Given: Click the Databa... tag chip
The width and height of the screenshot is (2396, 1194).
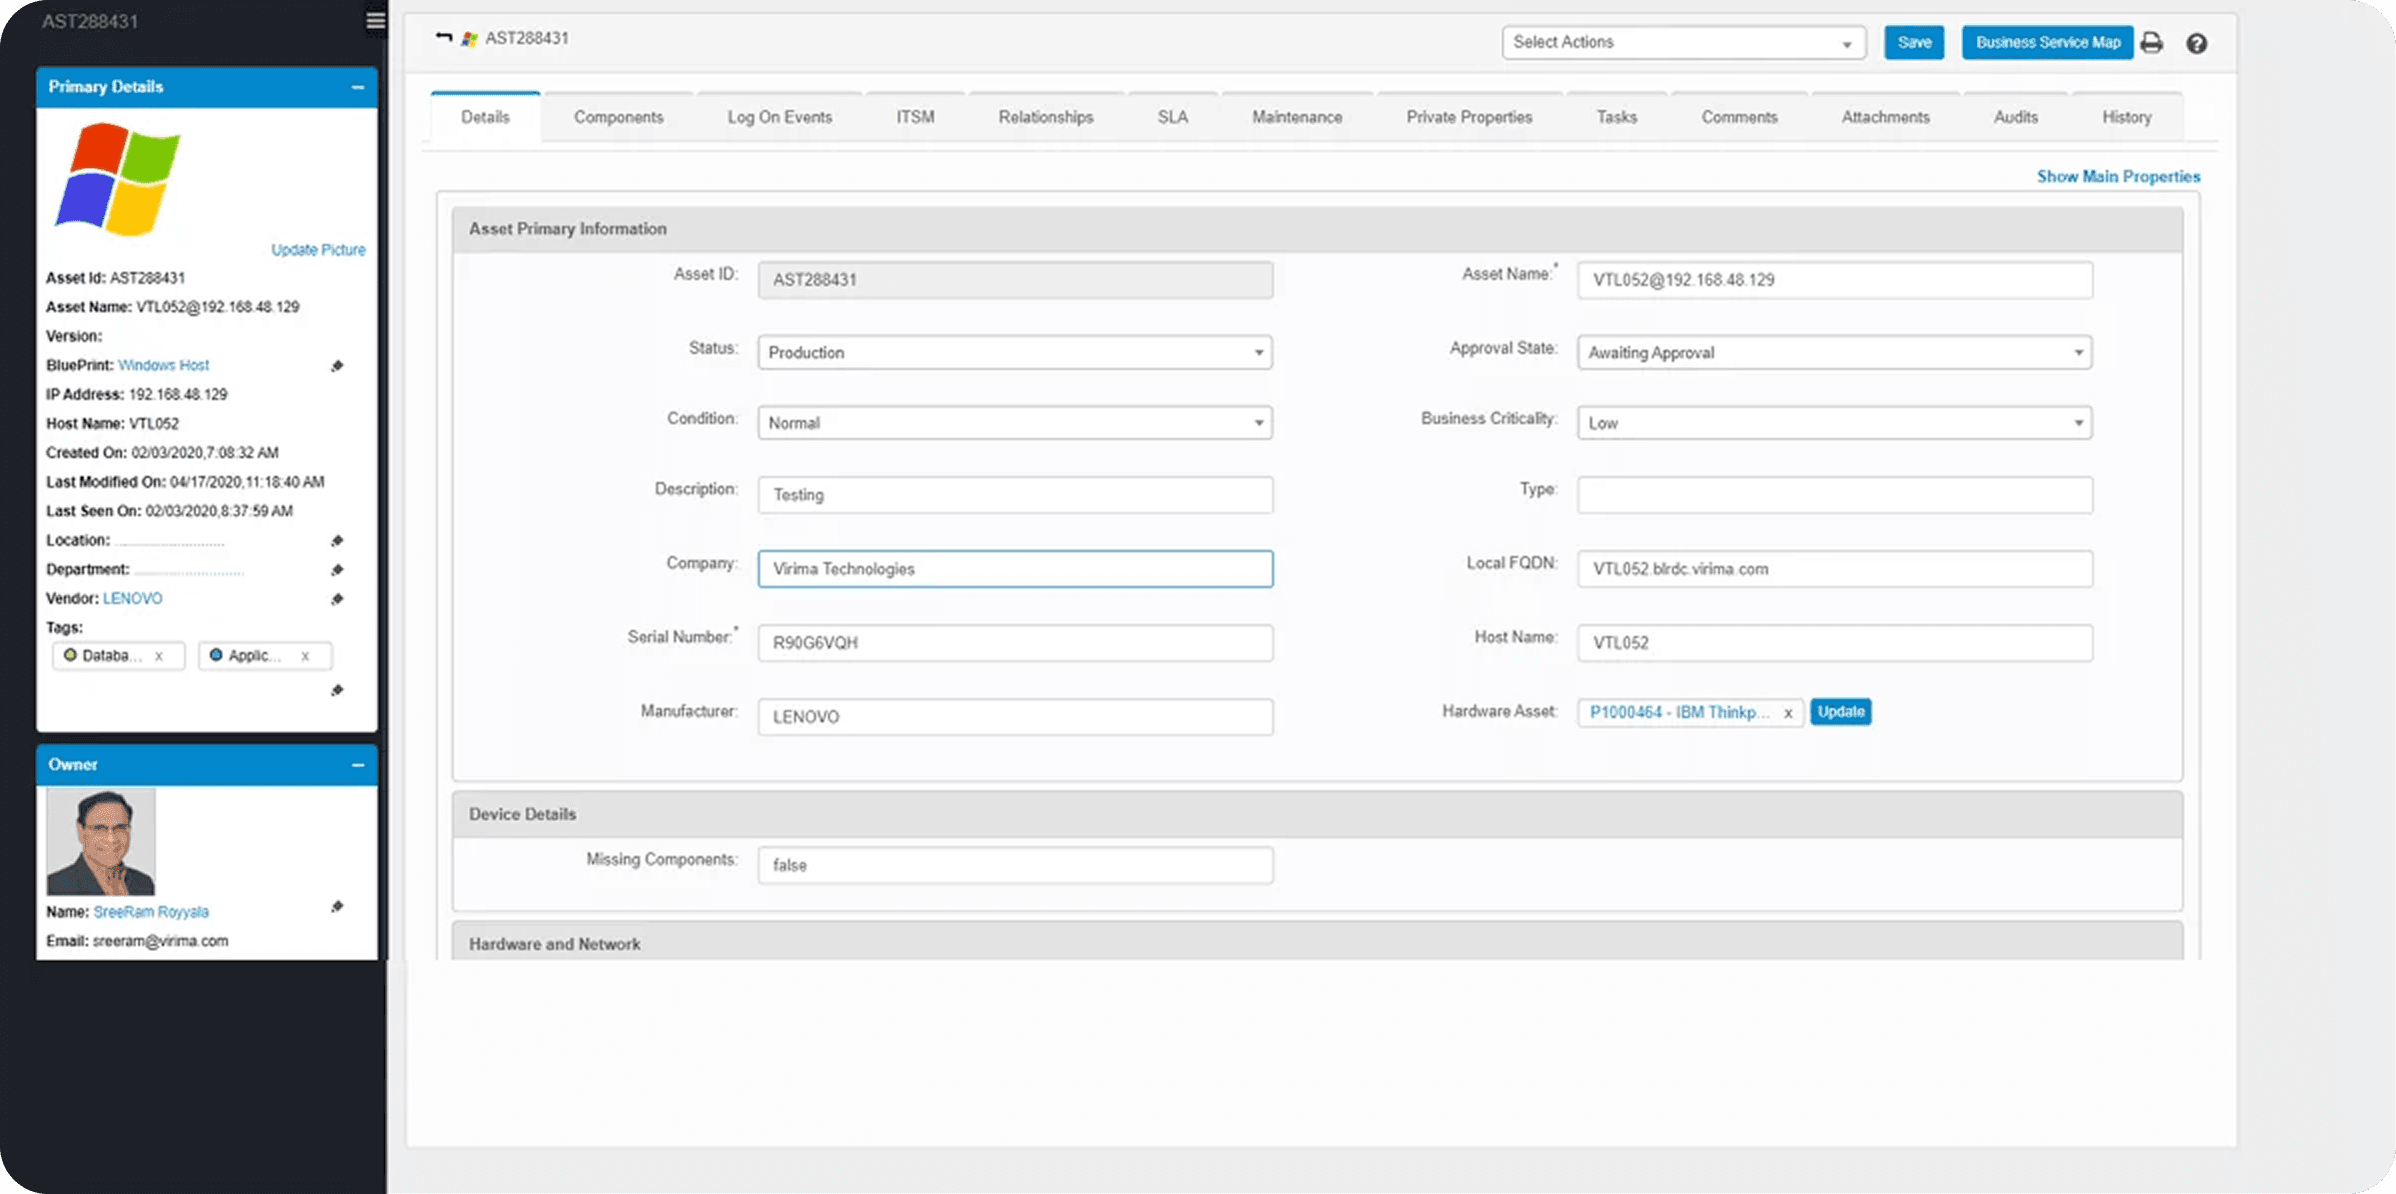Looking at the screenshot, I should point(118,656).
